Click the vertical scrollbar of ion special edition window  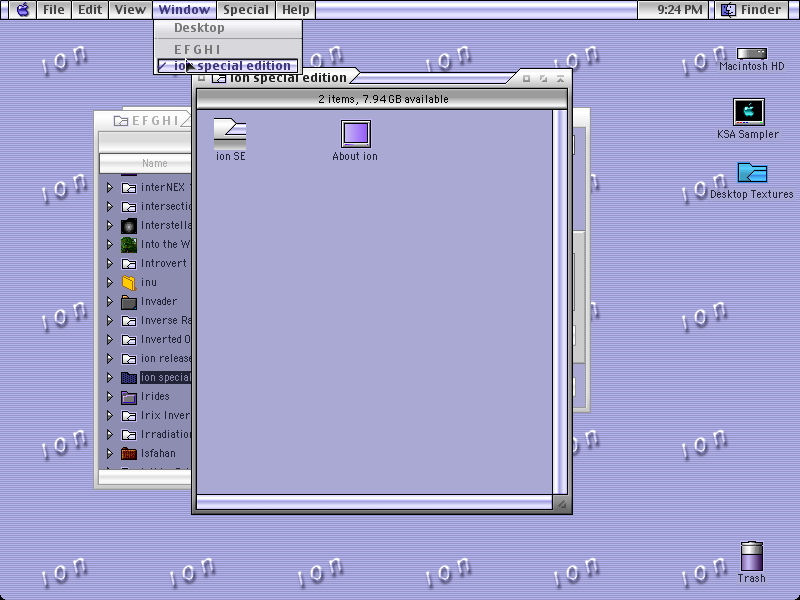click(560, 302)
